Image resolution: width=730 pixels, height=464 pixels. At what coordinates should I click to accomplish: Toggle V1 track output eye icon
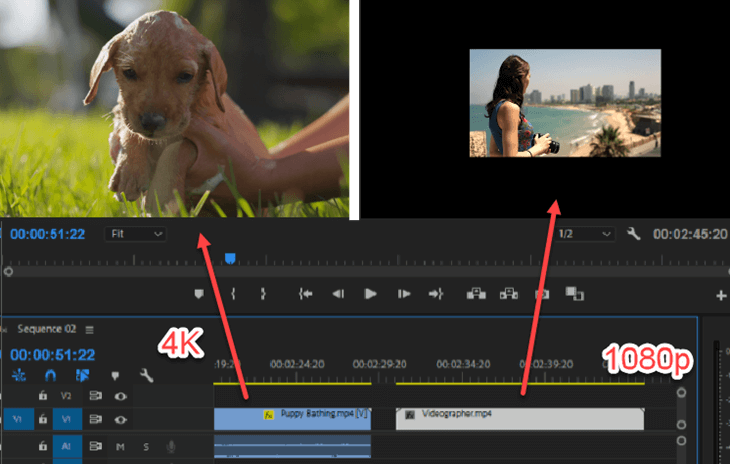point(121,420)
